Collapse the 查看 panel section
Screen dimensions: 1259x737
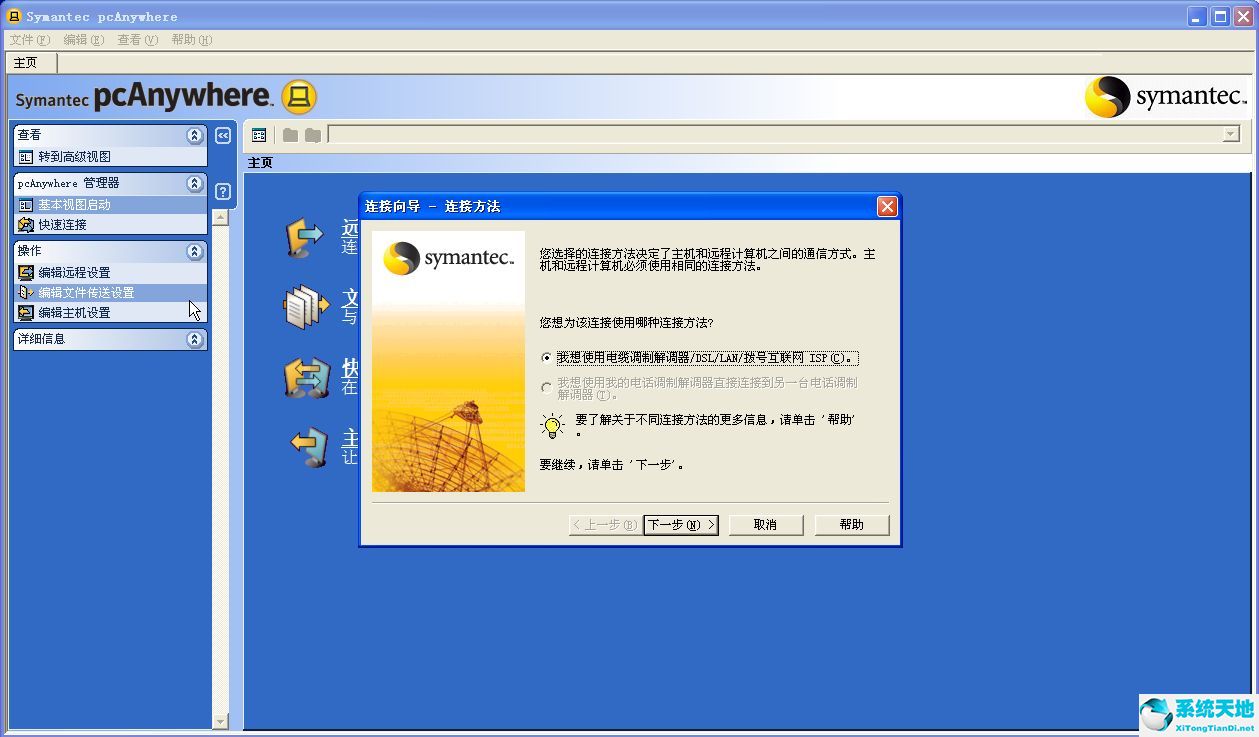click(x=194, y=135)
